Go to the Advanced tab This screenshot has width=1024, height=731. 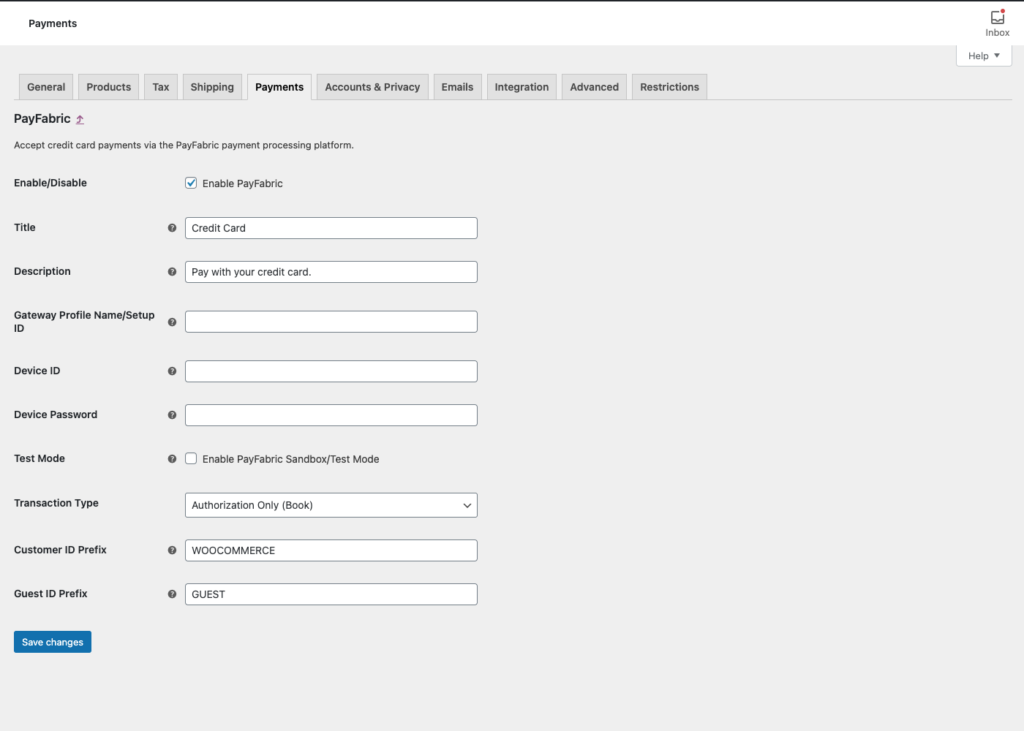point(594,87)
